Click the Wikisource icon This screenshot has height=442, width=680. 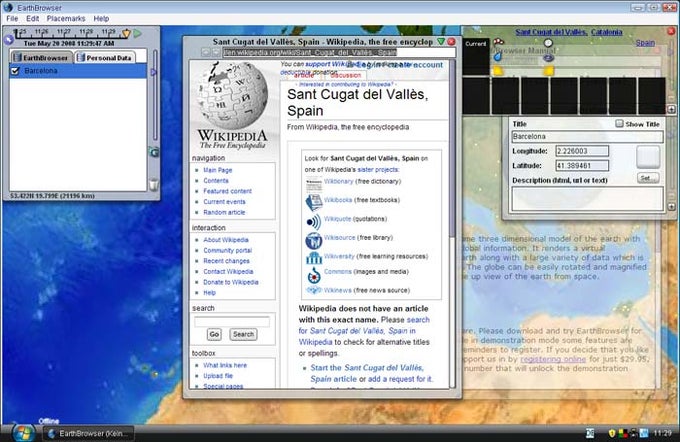click(314, 240)
